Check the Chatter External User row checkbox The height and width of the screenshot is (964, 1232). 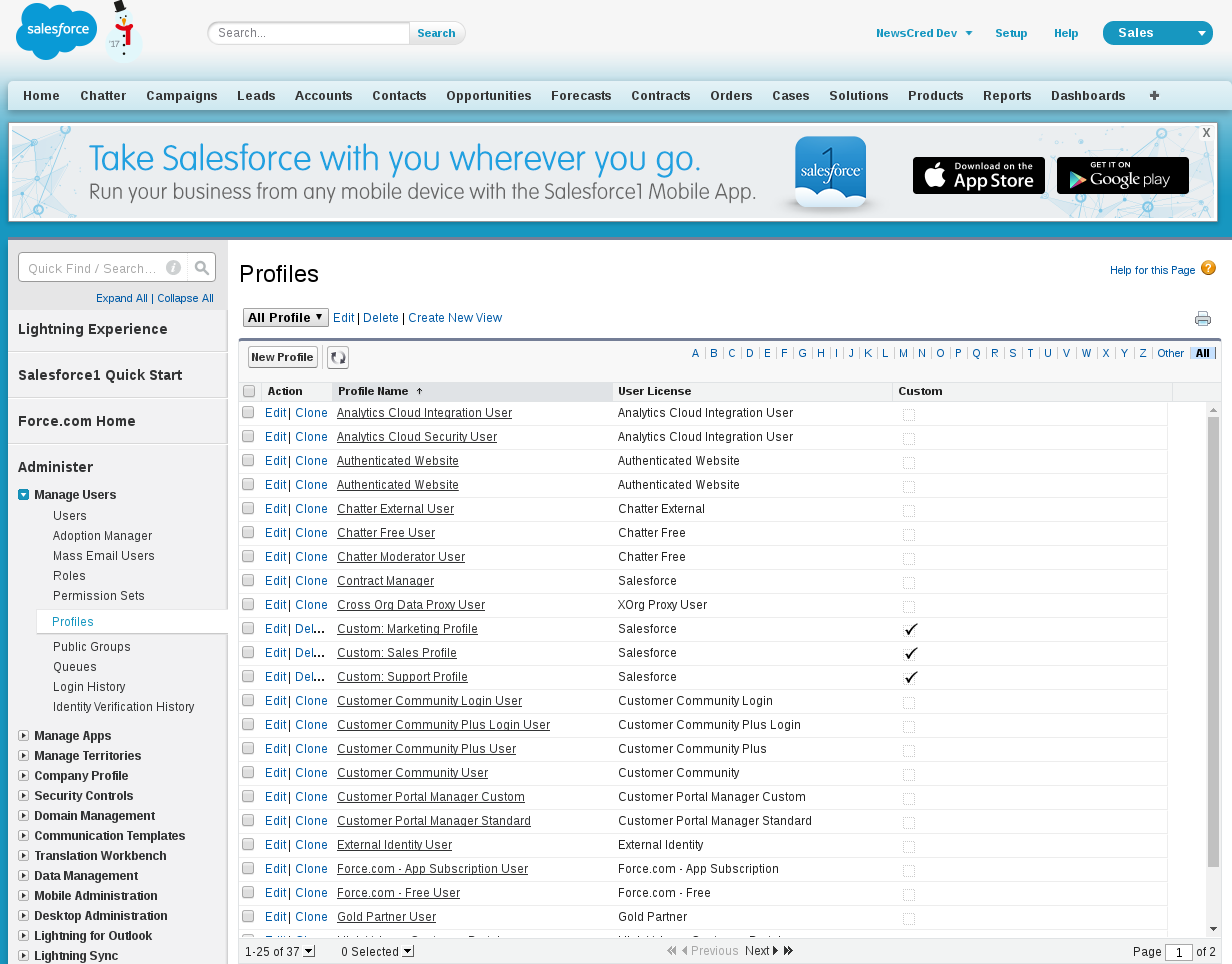tap(248, 508)
